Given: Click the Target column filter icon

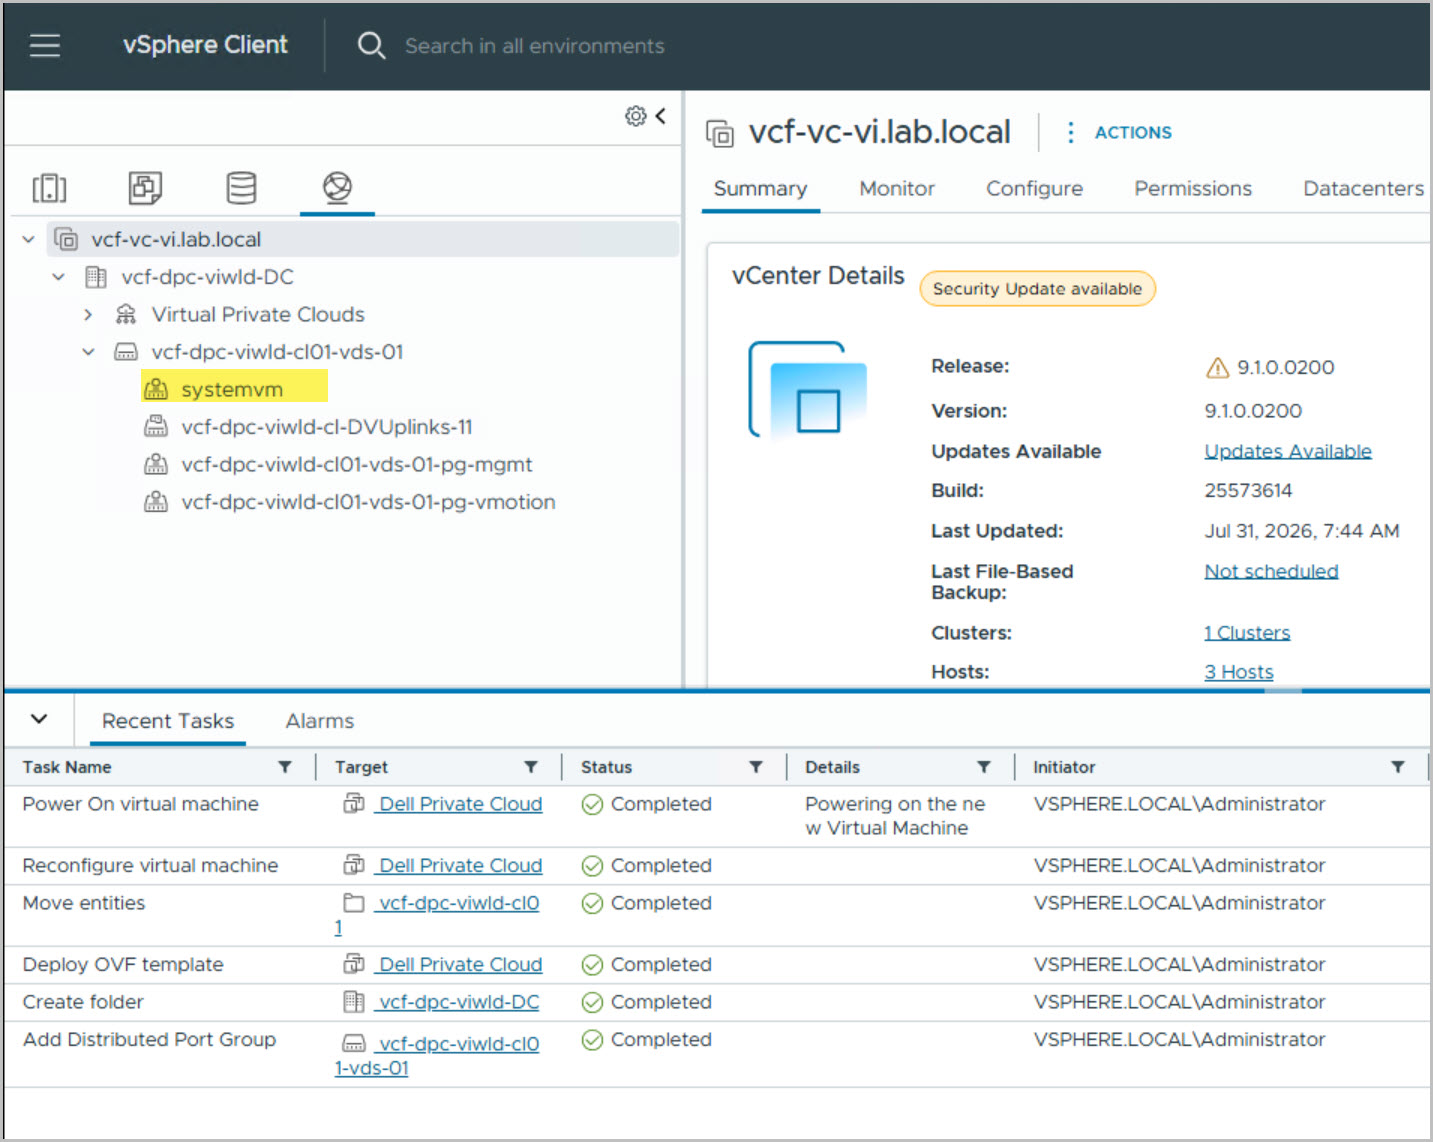Looking at the screenshot, I should [531, 767].
